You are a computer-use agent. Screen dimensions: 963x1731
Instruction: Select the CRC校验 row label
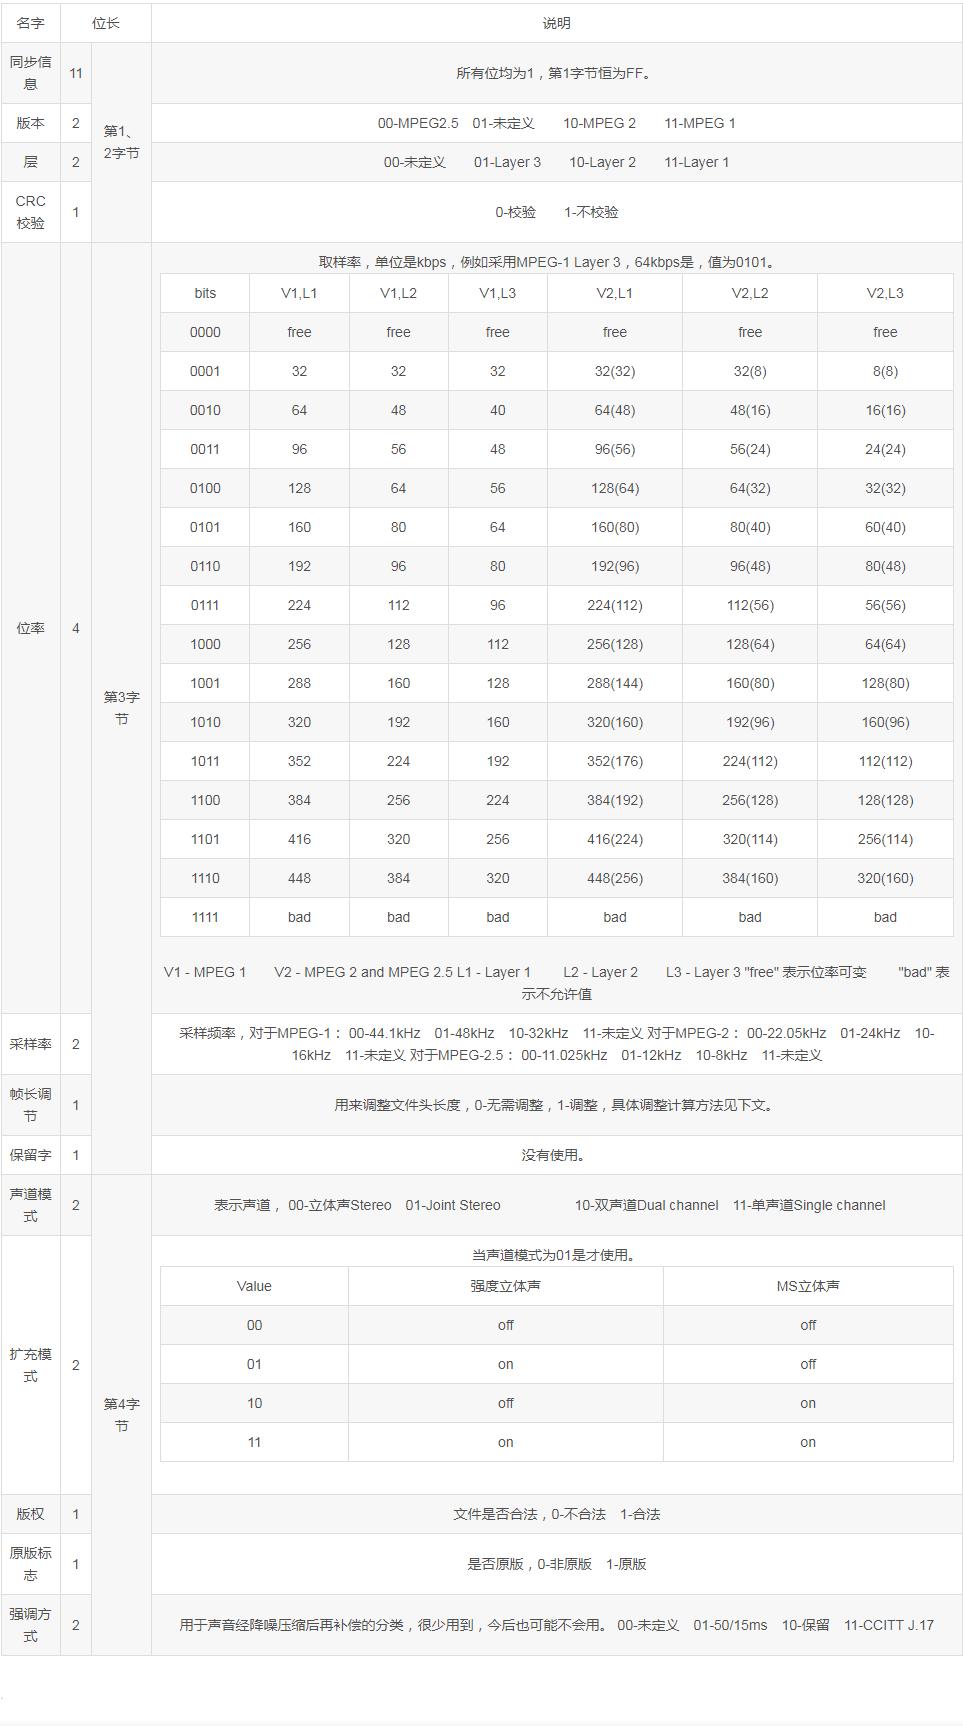click(x=30, y=212)
